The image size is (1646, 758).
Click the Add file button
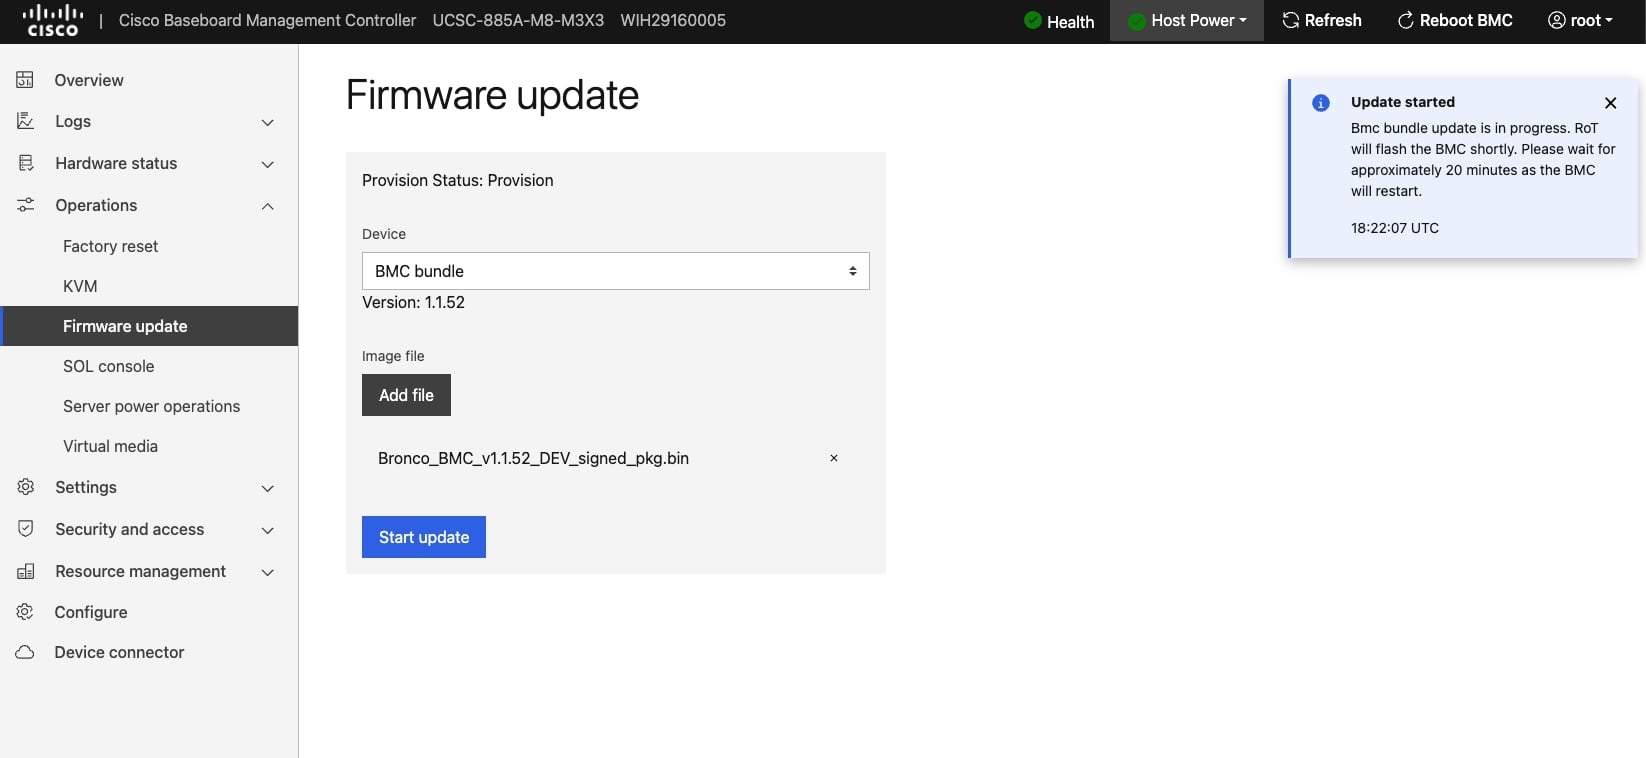pos(406,395)
